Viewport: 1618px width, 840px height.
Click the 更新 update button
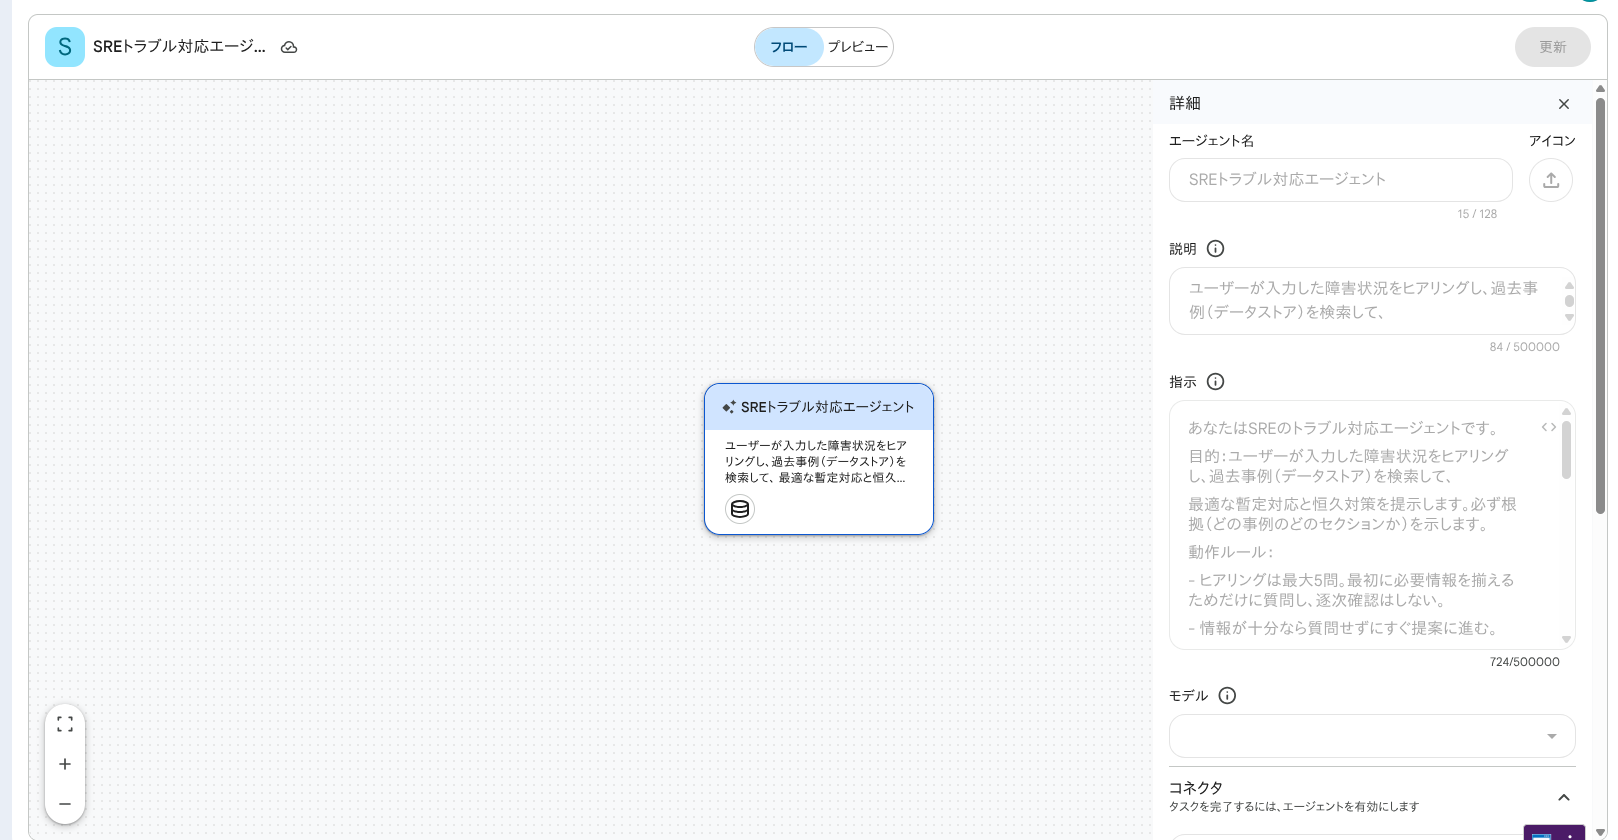click(1553, 47)
